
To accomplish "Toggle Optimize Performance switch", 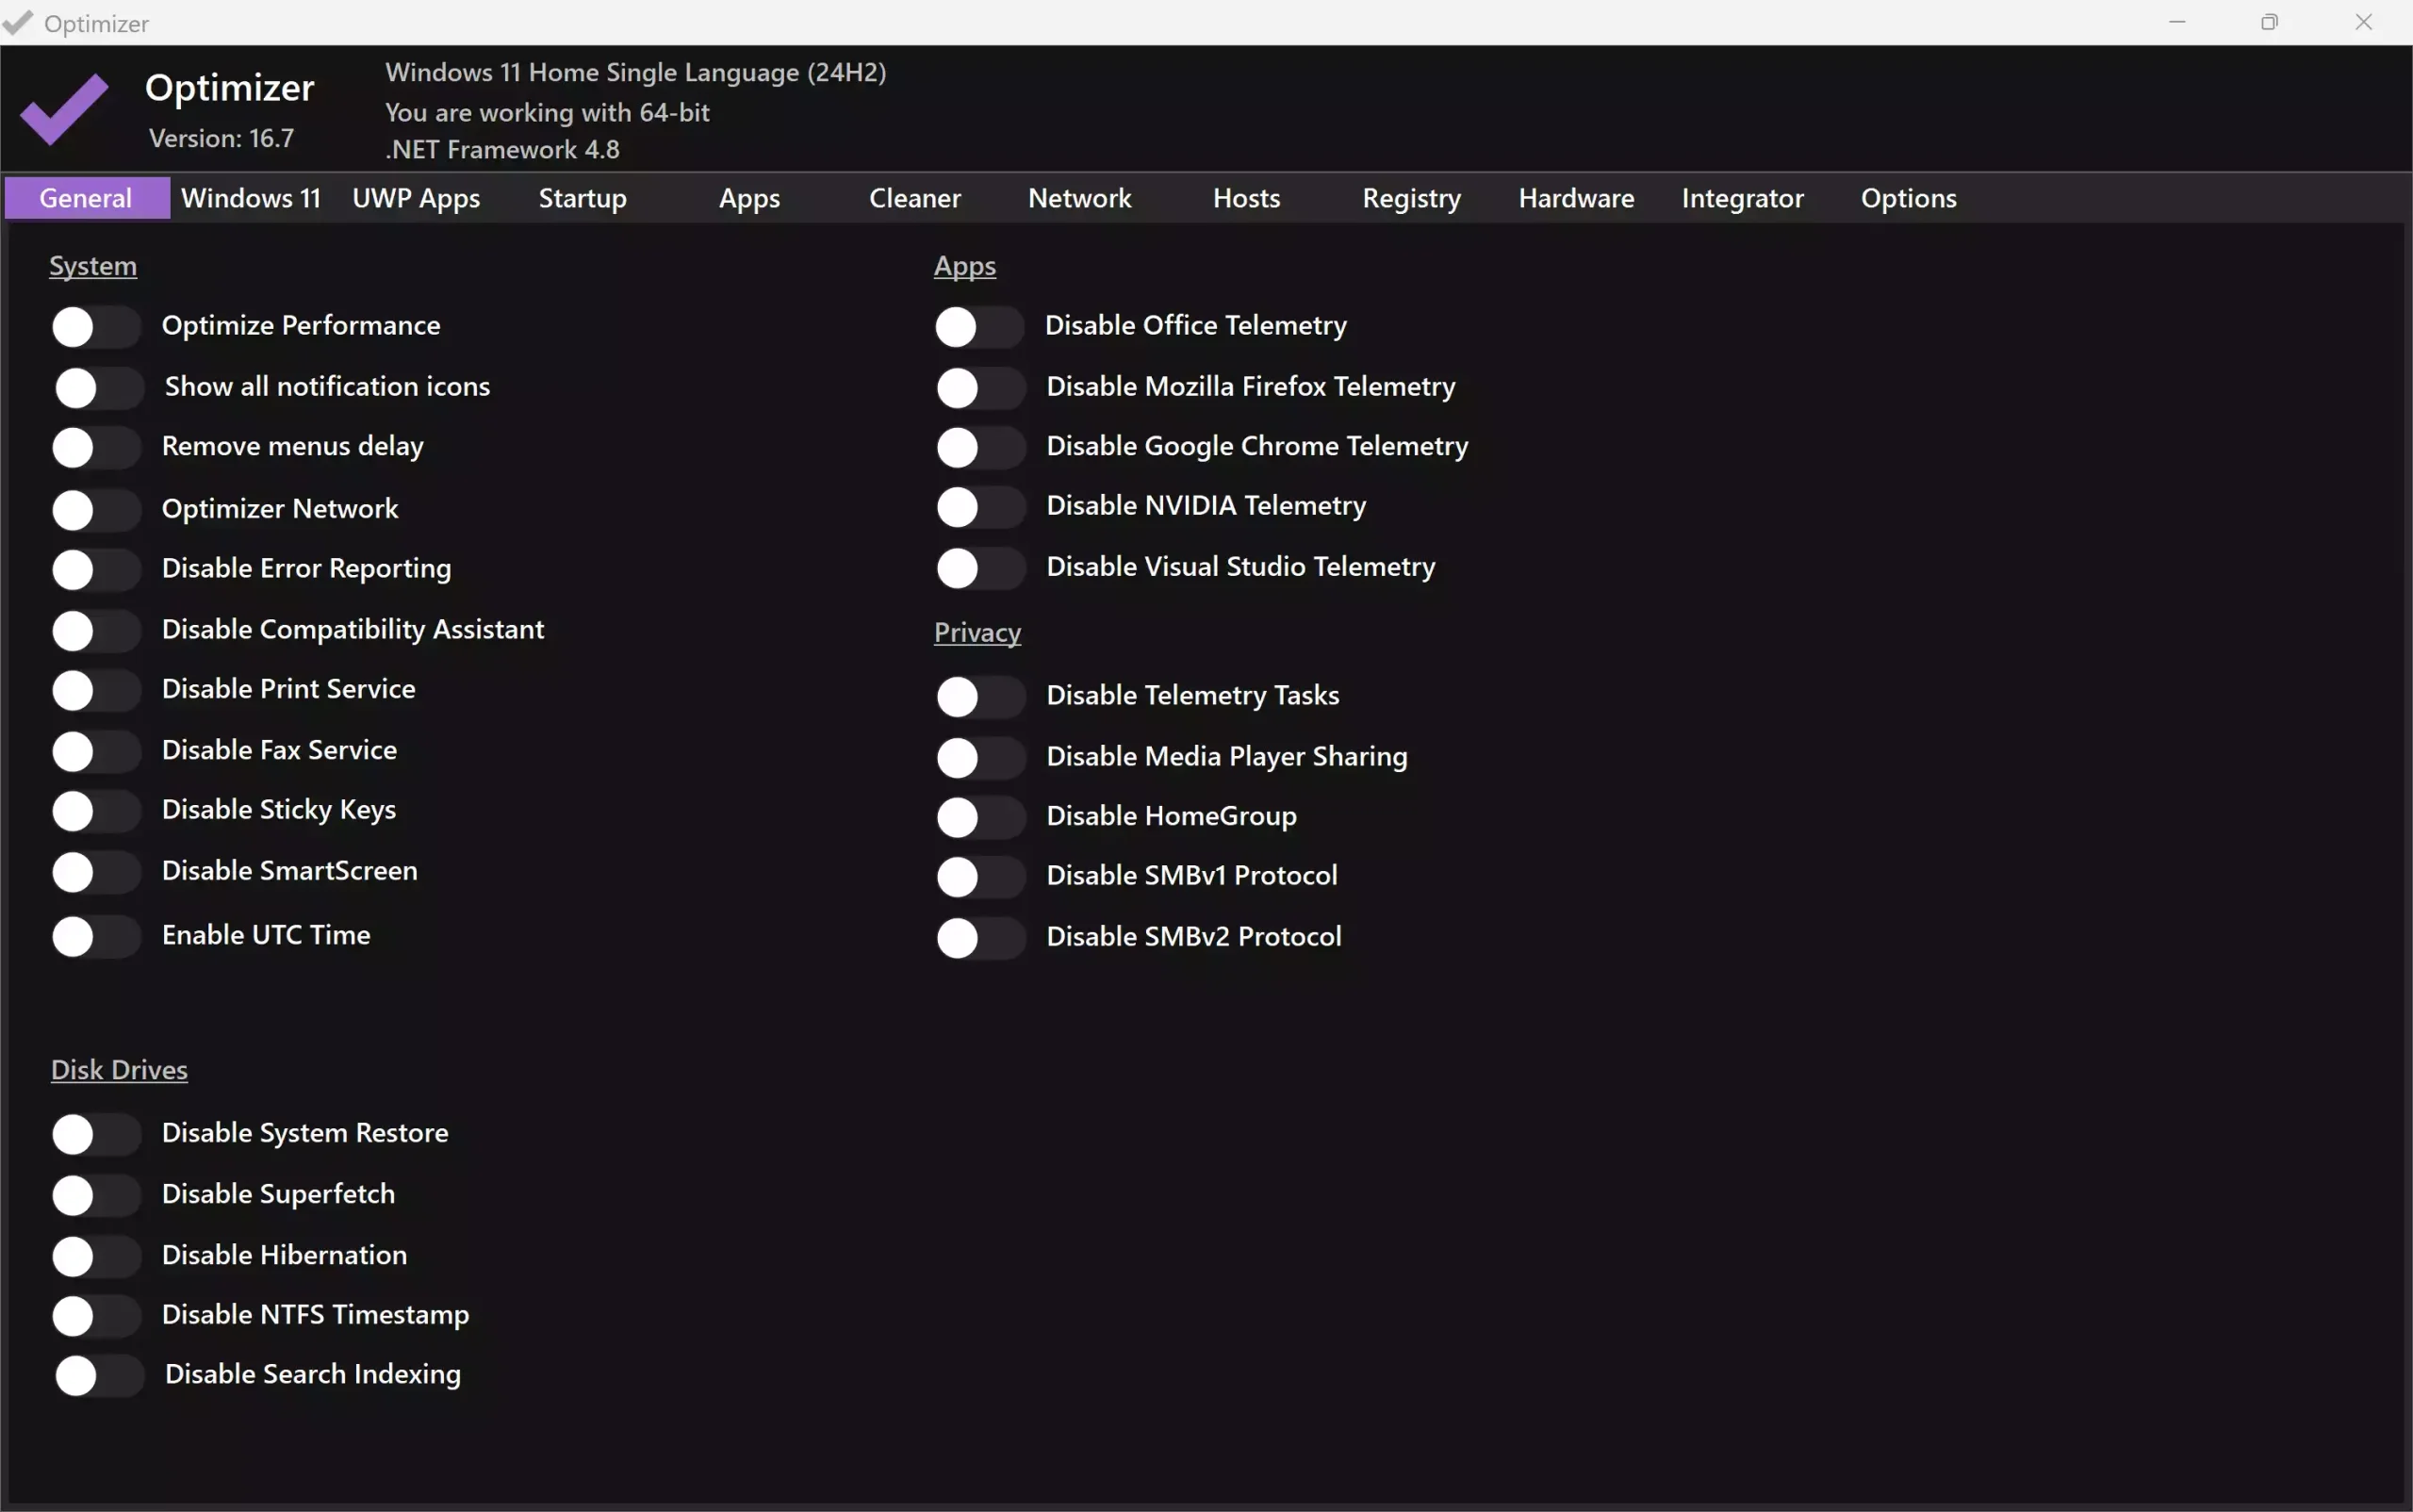I will click(x=95, y=327).
